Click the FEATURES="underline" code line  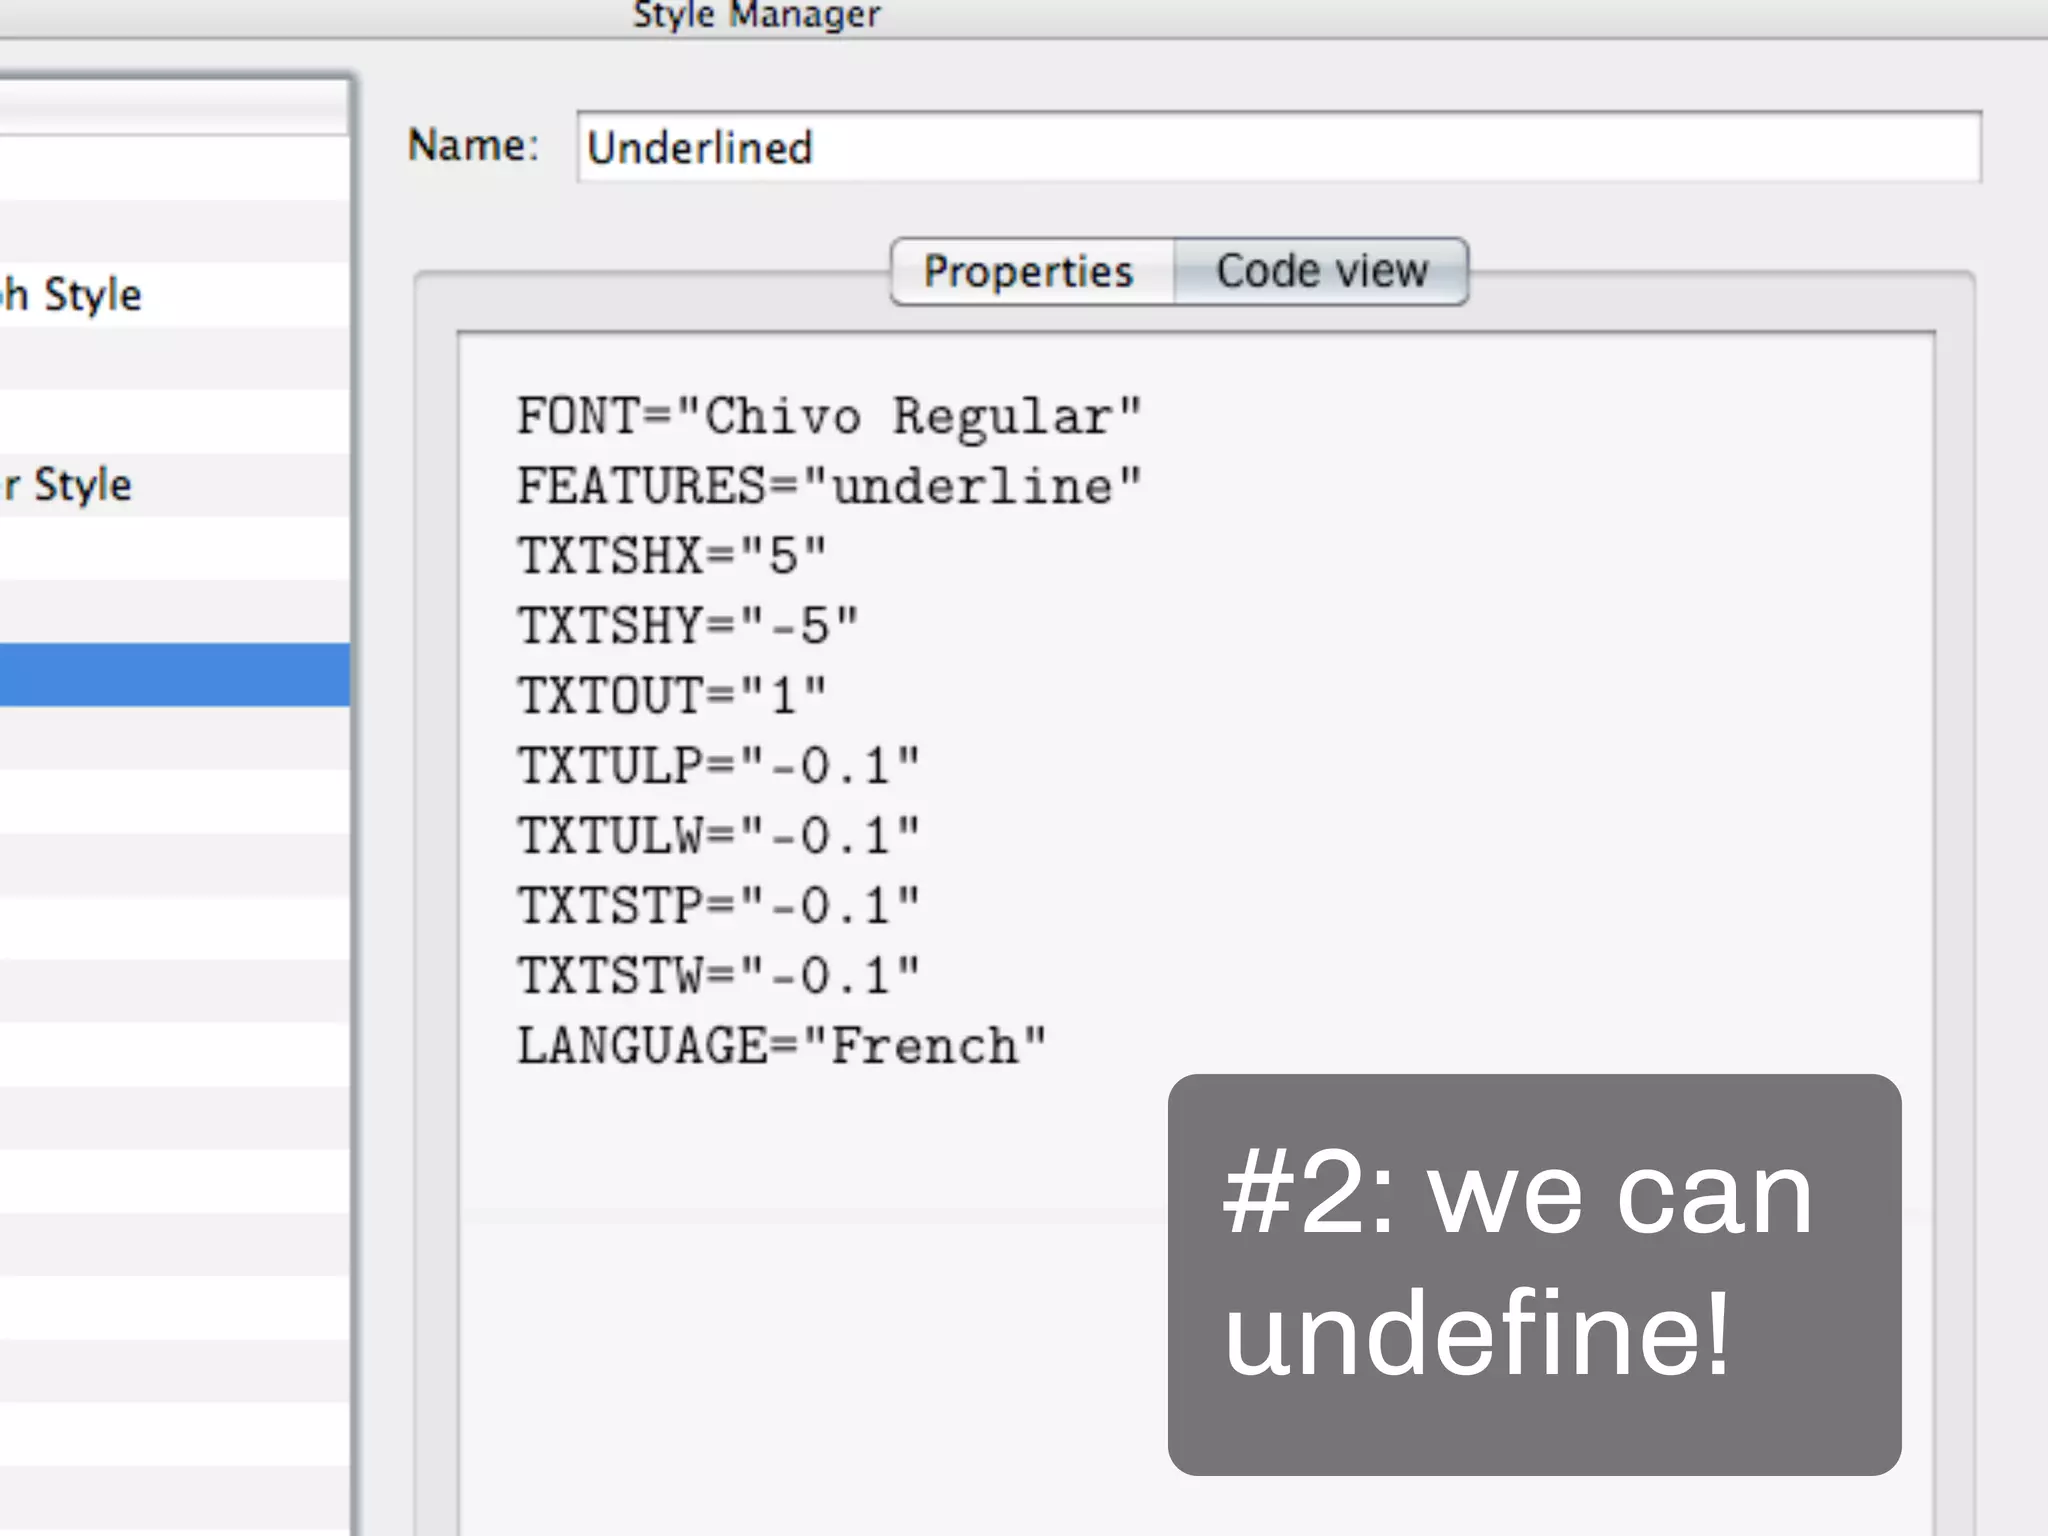tap(829, 487)
